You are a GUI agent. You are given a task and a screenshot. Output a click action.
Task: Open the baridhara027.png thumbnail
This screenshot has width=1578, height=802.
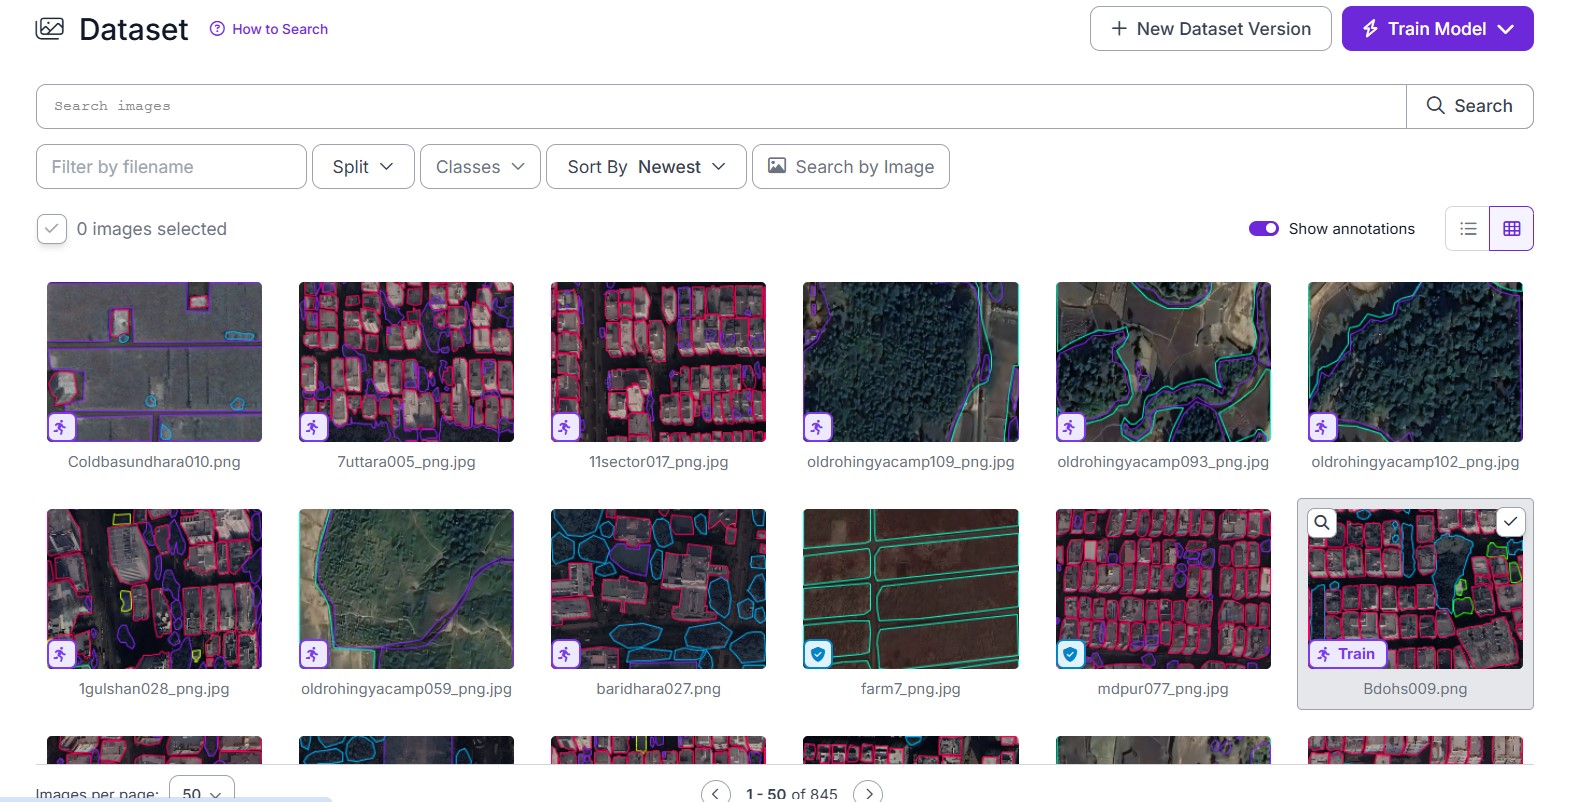click(x=658, y=589)
